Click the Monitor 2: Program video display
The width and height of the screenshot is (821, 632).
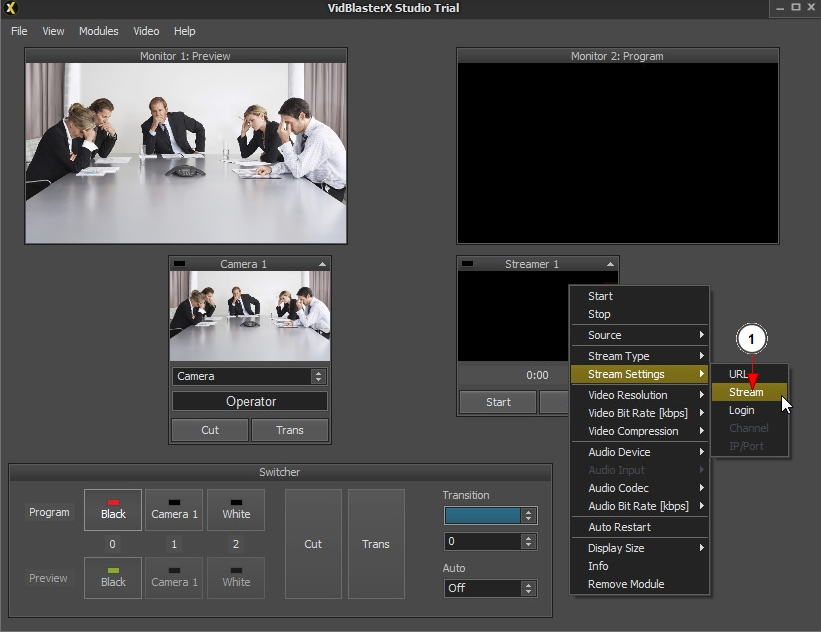618,153
